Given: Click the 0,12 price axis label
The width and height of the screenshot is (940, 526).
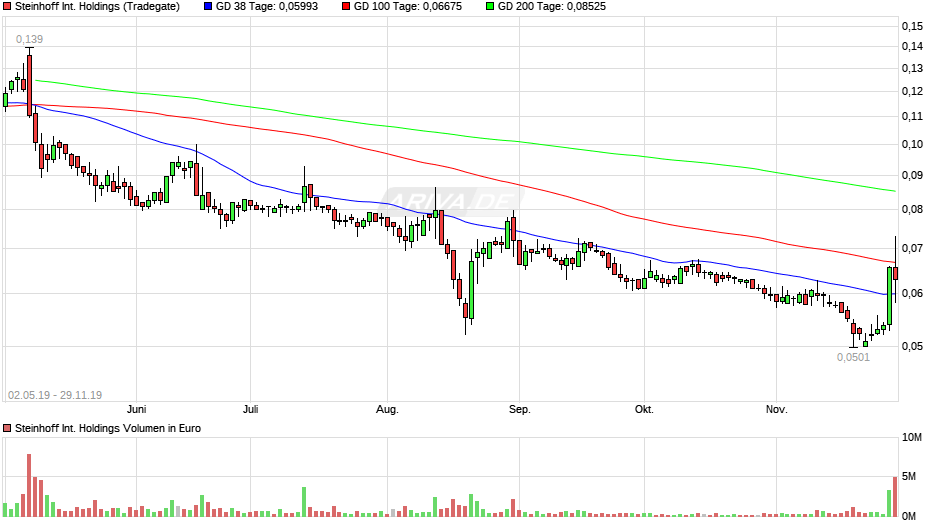Looking at the screenshot, I should click(912, 92).
